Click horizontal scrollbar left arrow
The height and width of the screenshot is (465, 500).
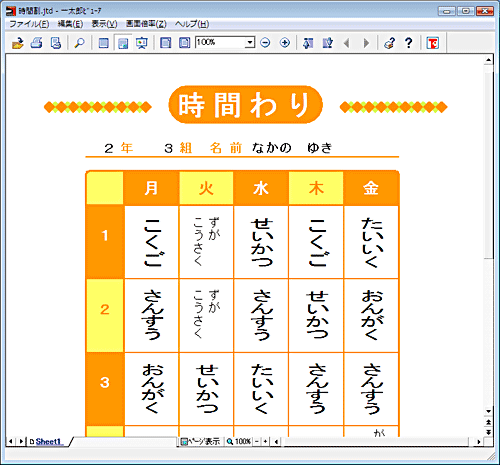tap(276, 442)
